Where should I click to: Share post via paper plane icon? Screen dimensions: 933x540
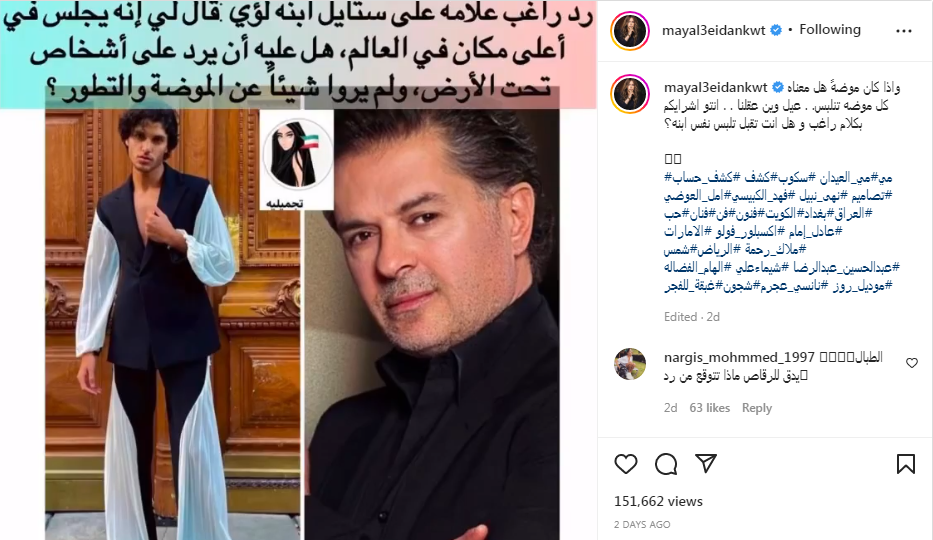(706, 463)
